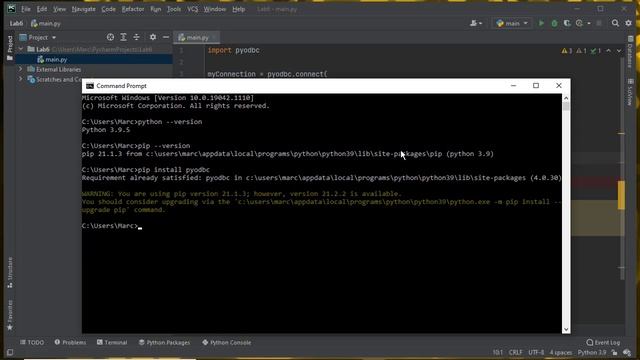Open the VCS menu
640x360 pixels.
(193, 9)
